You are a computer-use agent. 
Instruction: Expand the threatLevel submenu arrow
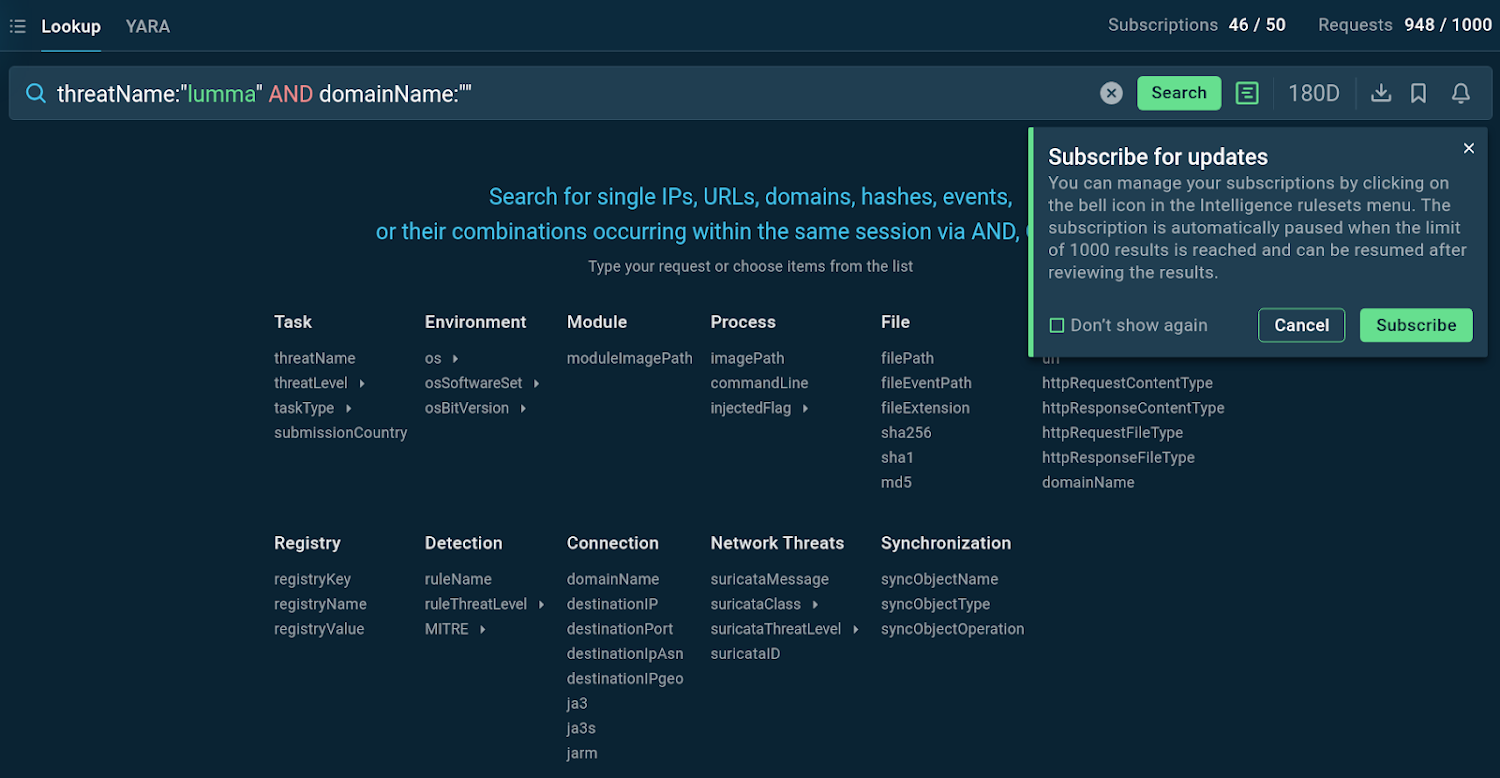pos(362,383)
